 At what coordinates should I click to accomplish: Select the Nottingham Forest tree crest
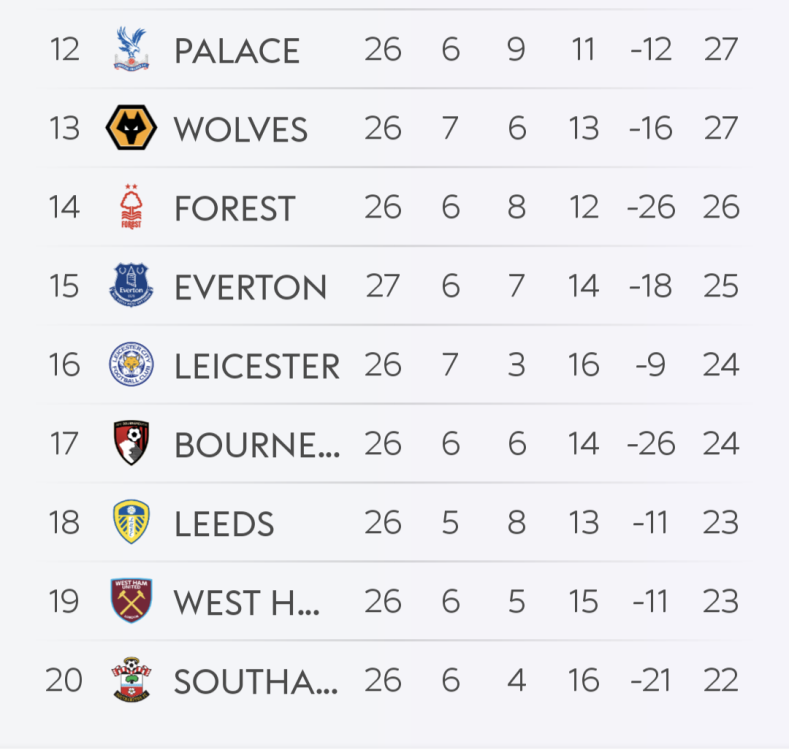pyautogui.click(x=131, y=208)
